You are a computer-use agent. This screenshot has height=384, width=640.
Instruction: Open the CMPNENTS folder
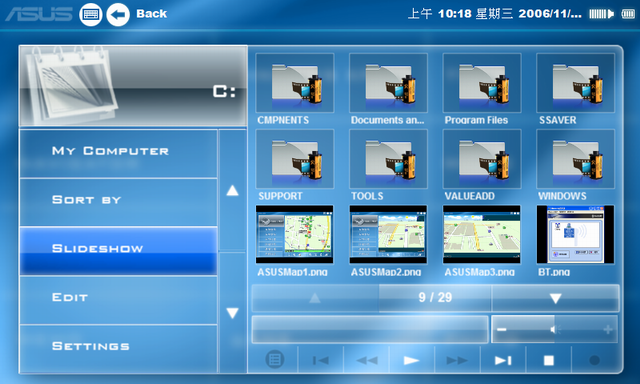pos(295,83)
